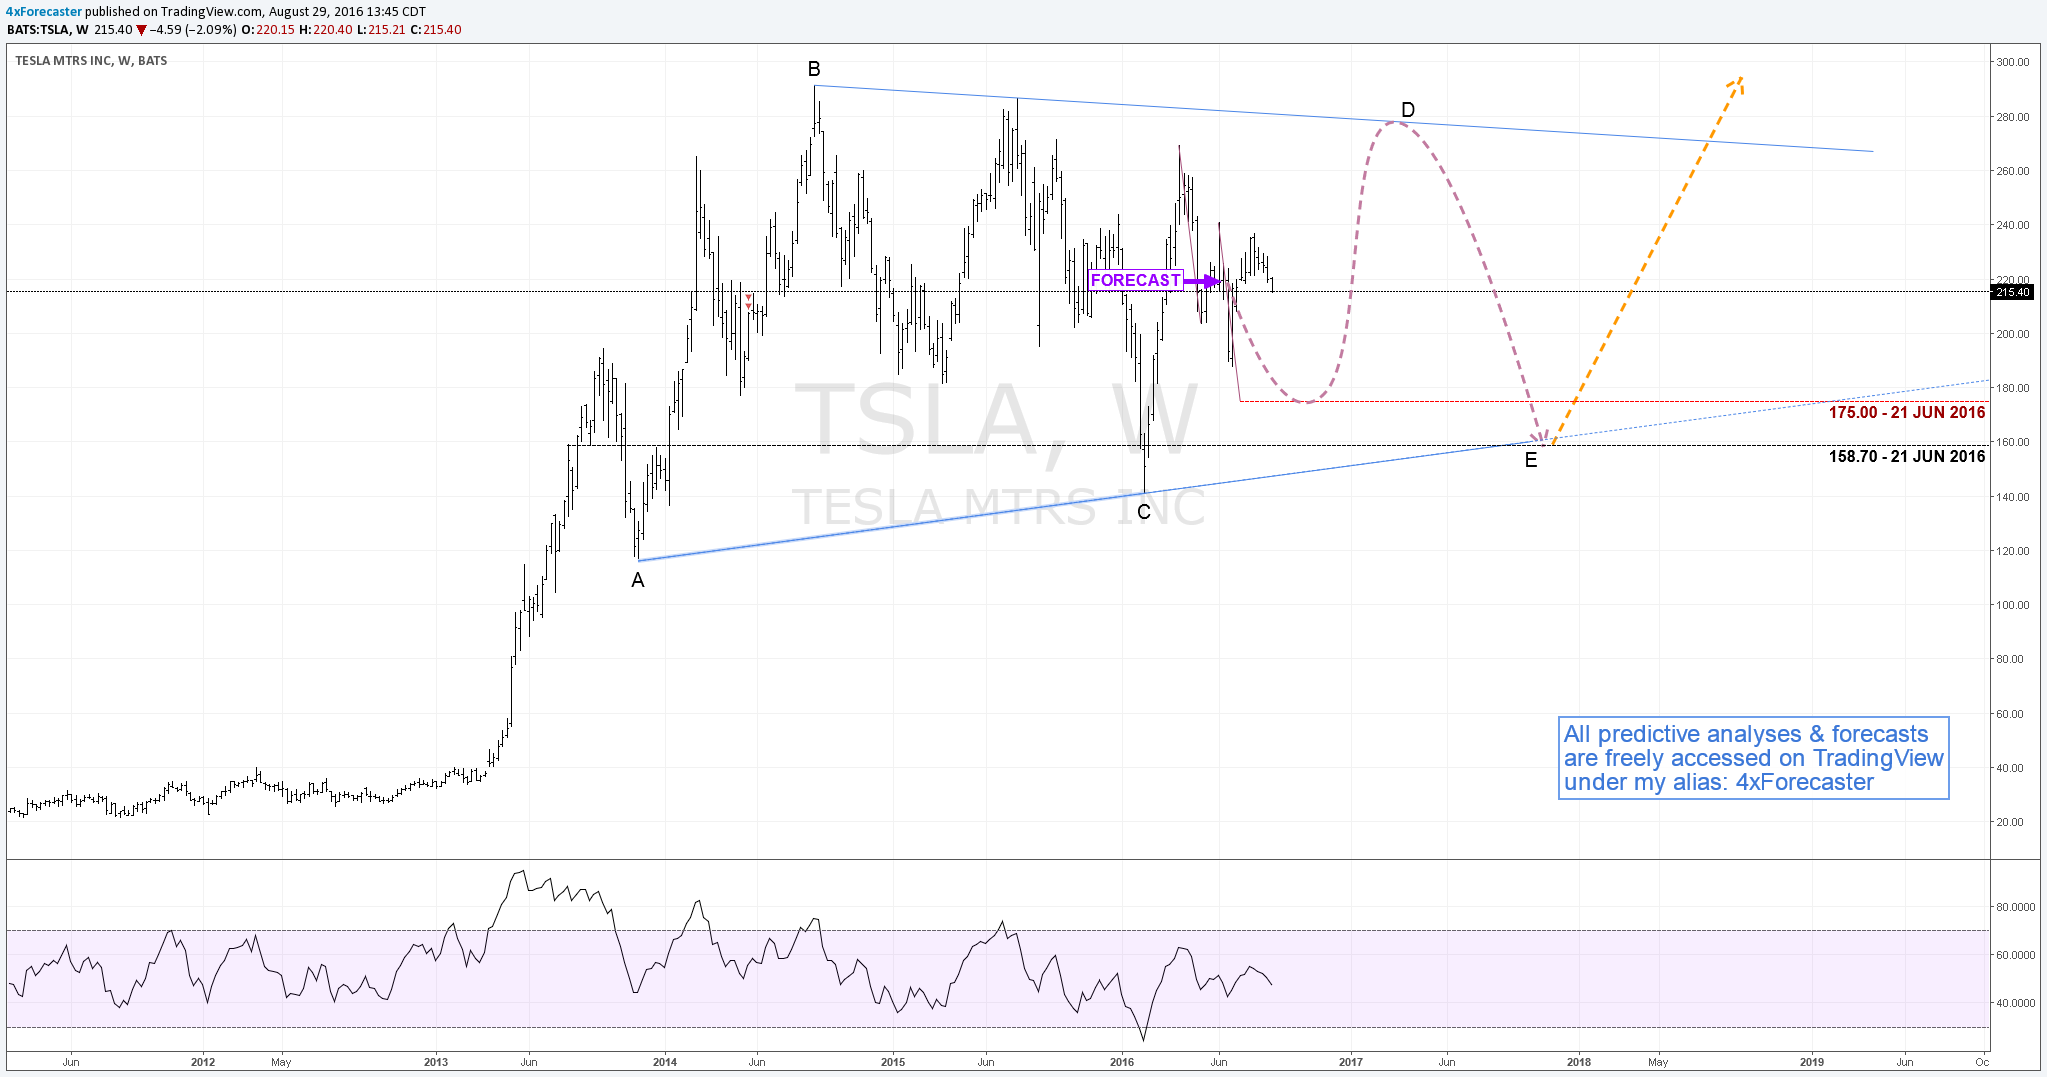Click the 2014 time axis label

(665, 1062)
